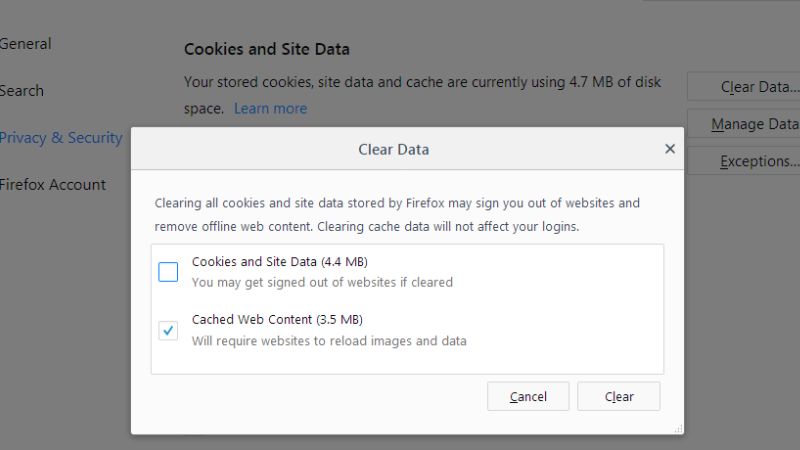The height and width of the screenshot is (450, 800).
Task: Open the cookie Exceptions… button
Action: coord(744,161)
